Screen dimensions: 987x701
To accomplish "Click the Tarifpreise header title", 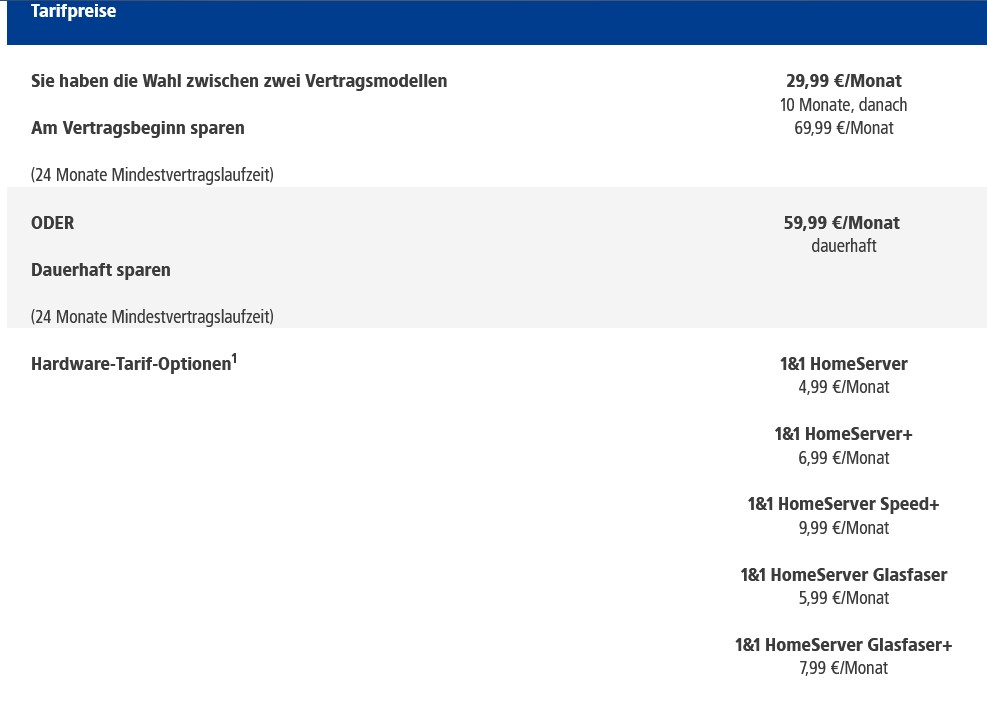I will 74,11.
